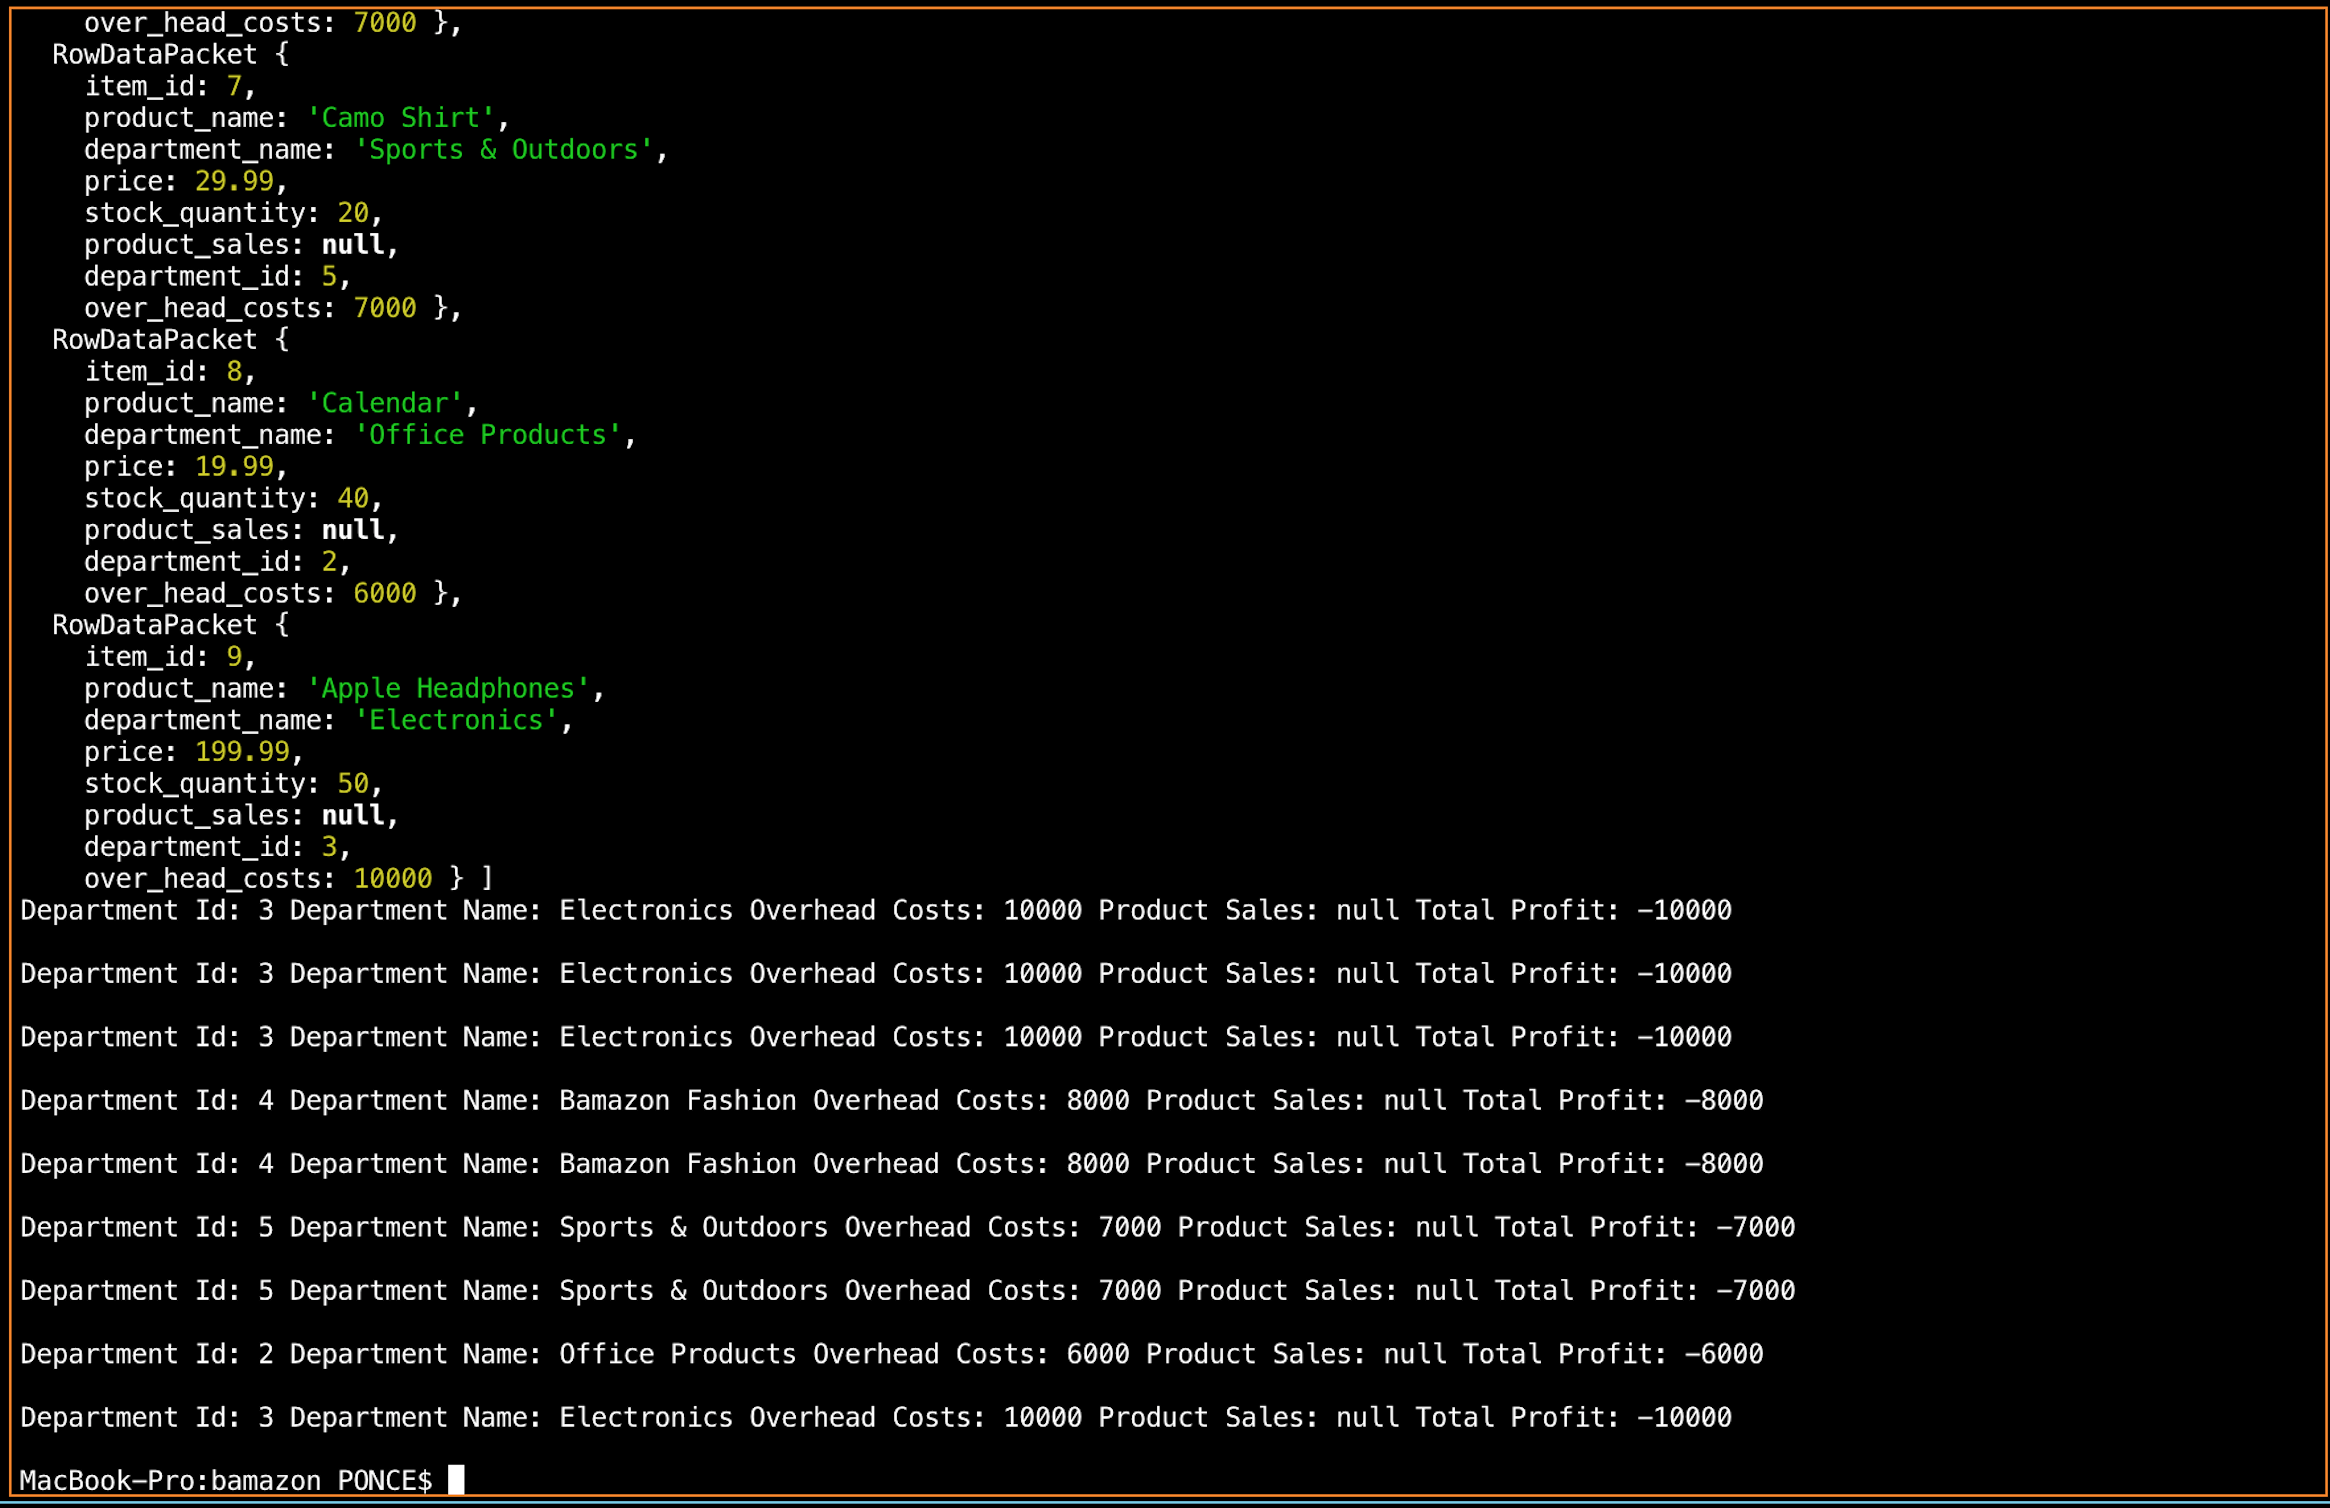The image size is (2330, 1508).
Task: Click stock_quantity value 40
Action: [x=353, y=498]
